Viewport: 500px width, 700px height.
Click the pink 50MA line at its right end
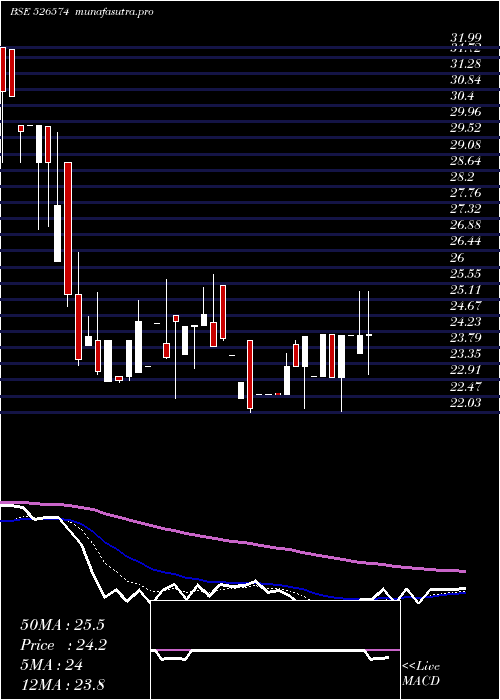click(462, 571)
